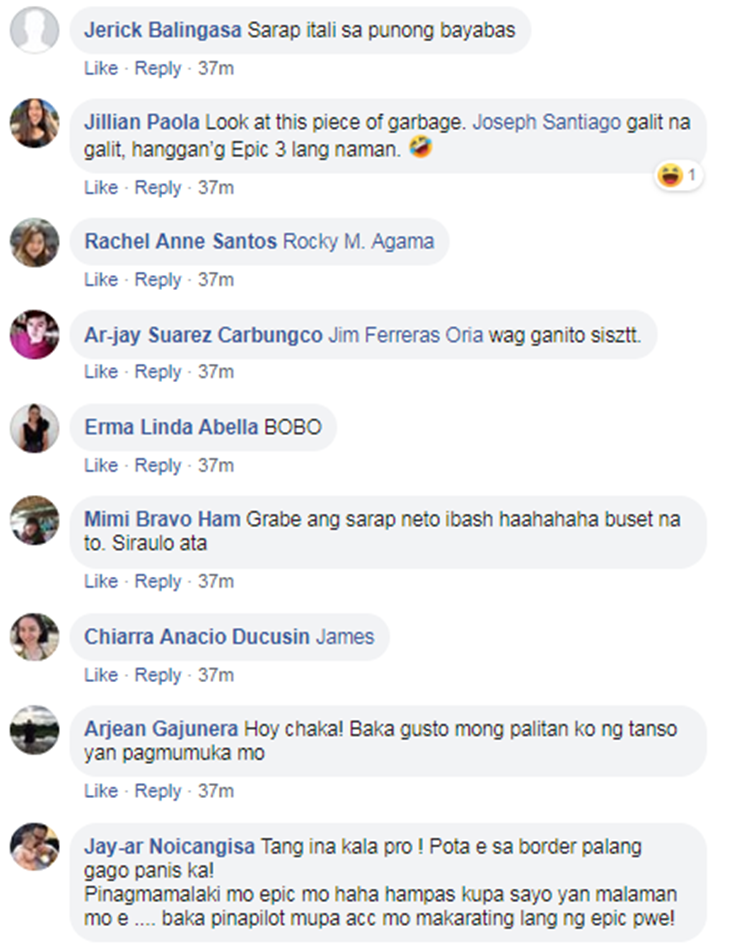Image resolution: width=750 pixels, height=946 pixels.
Task: Open Arjean Gajunera's avatar image
Action: coord(34,730)
